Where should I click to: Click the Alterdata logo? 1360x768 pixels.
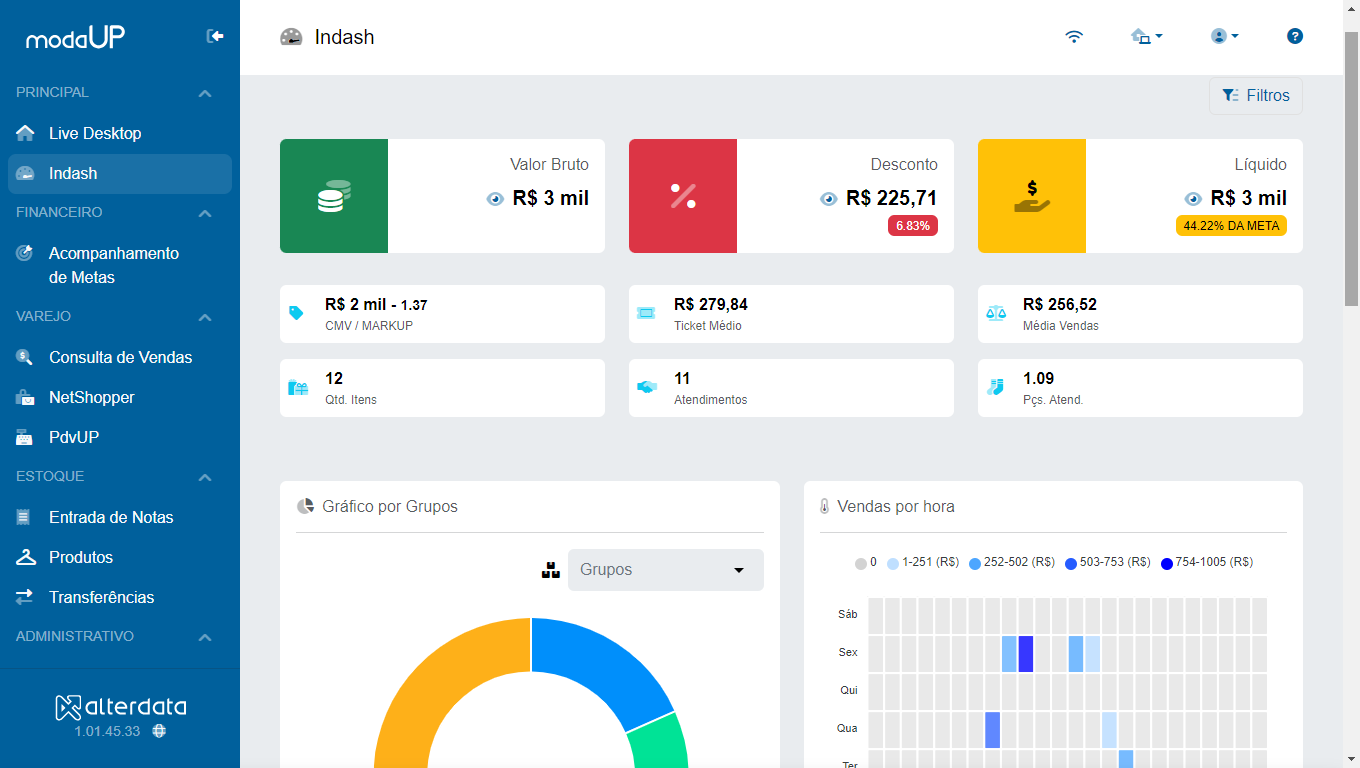pyautogui.click(x=120, y=707)
